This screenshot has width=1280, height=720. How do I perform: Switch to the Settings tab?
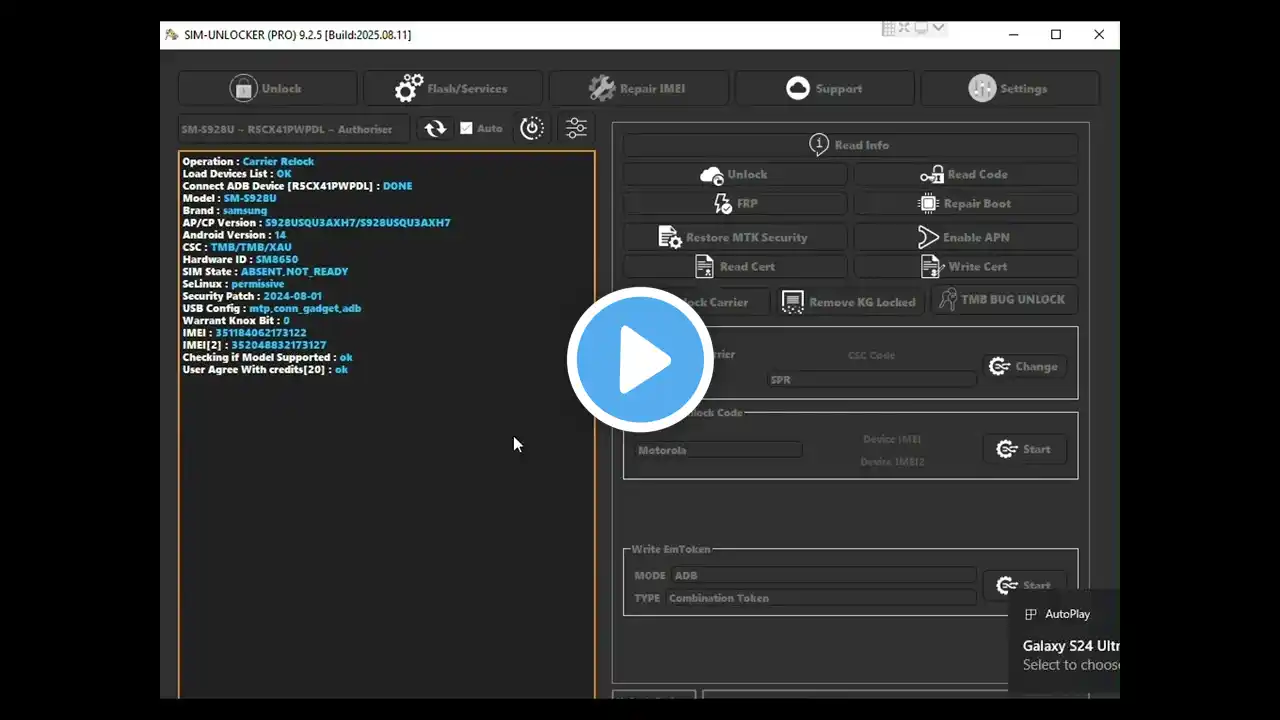1008,89
